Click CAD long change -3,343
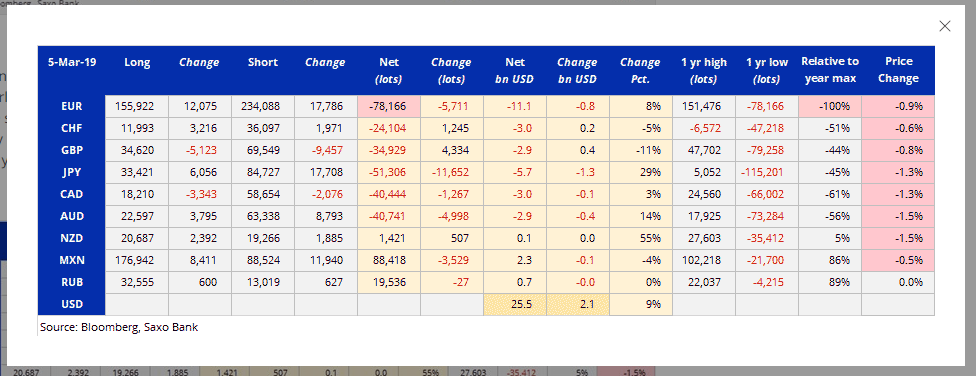976x376 pixels. 199,194
